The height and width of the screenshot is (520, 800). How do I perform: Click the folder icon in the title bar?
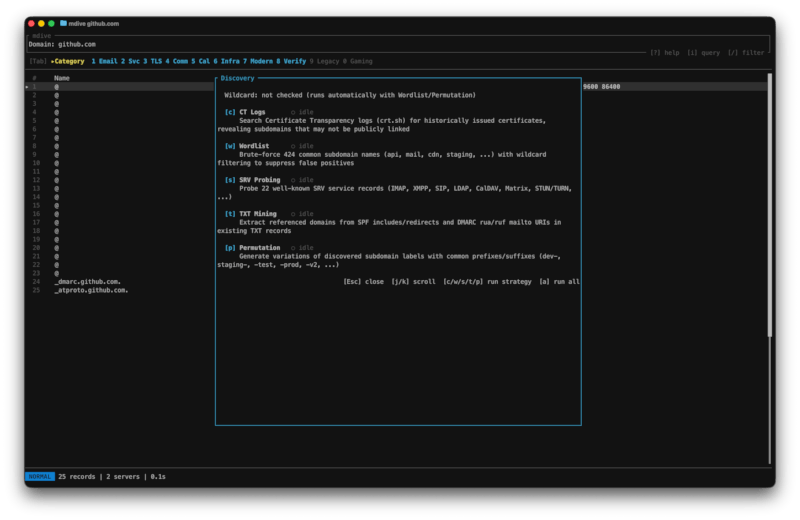(x=63, y=23)
